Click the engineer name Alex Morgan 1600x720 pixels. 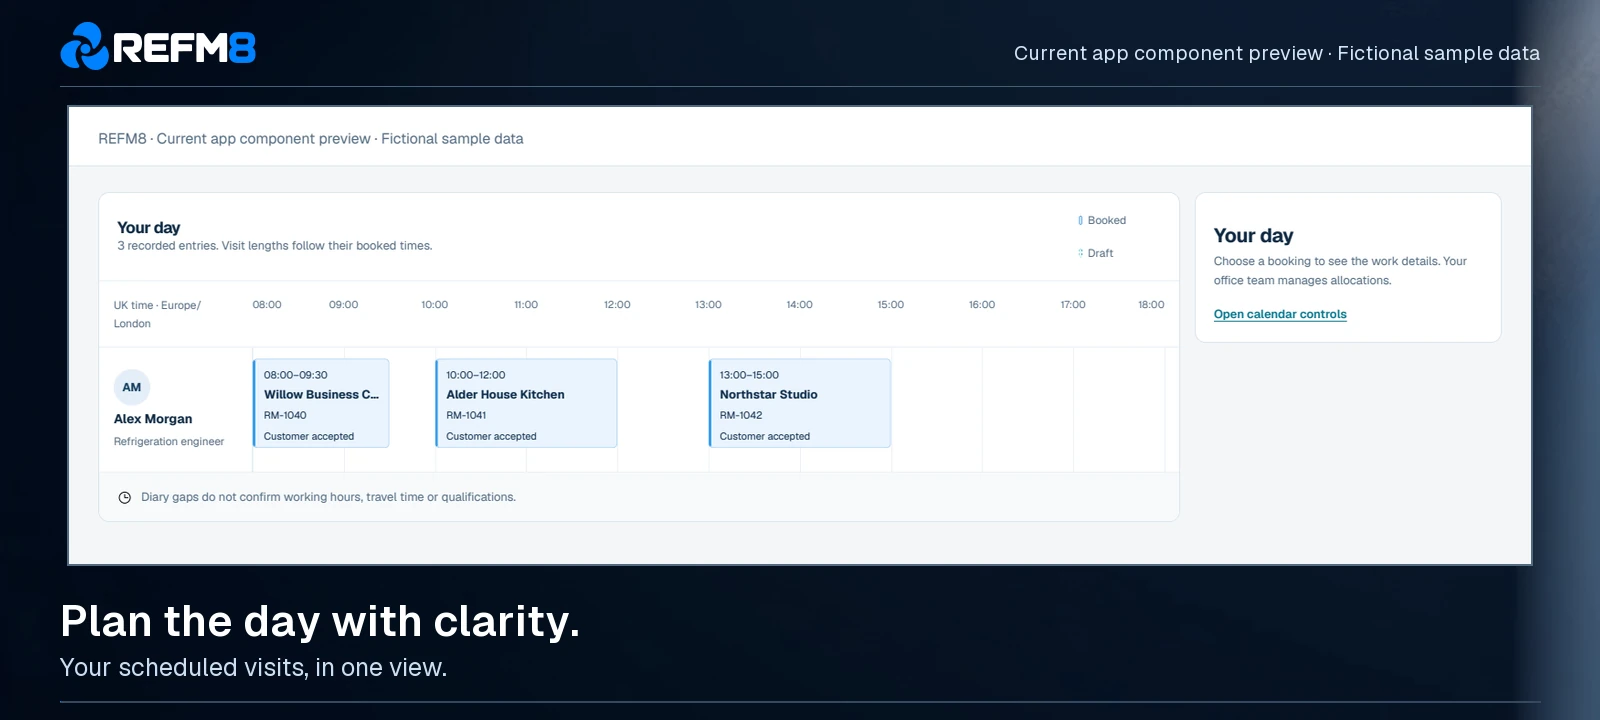153,419
